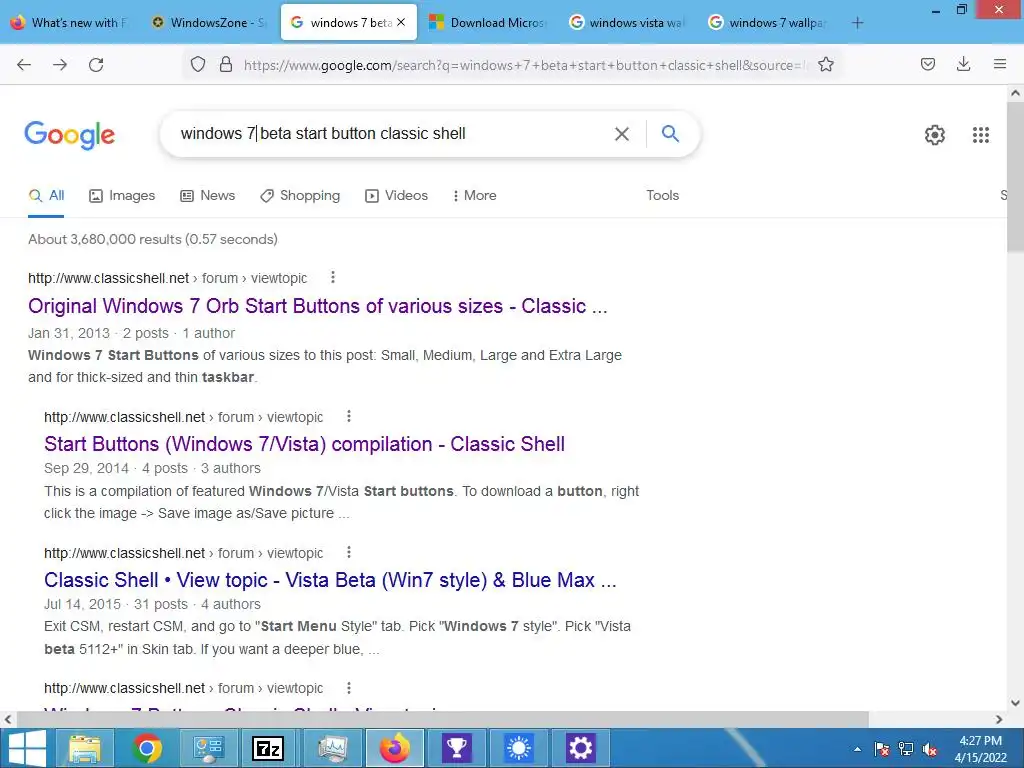Save page to Pocket
Image resolution: width=1024 pixels, height=768 pixels.
click(928, 64)
